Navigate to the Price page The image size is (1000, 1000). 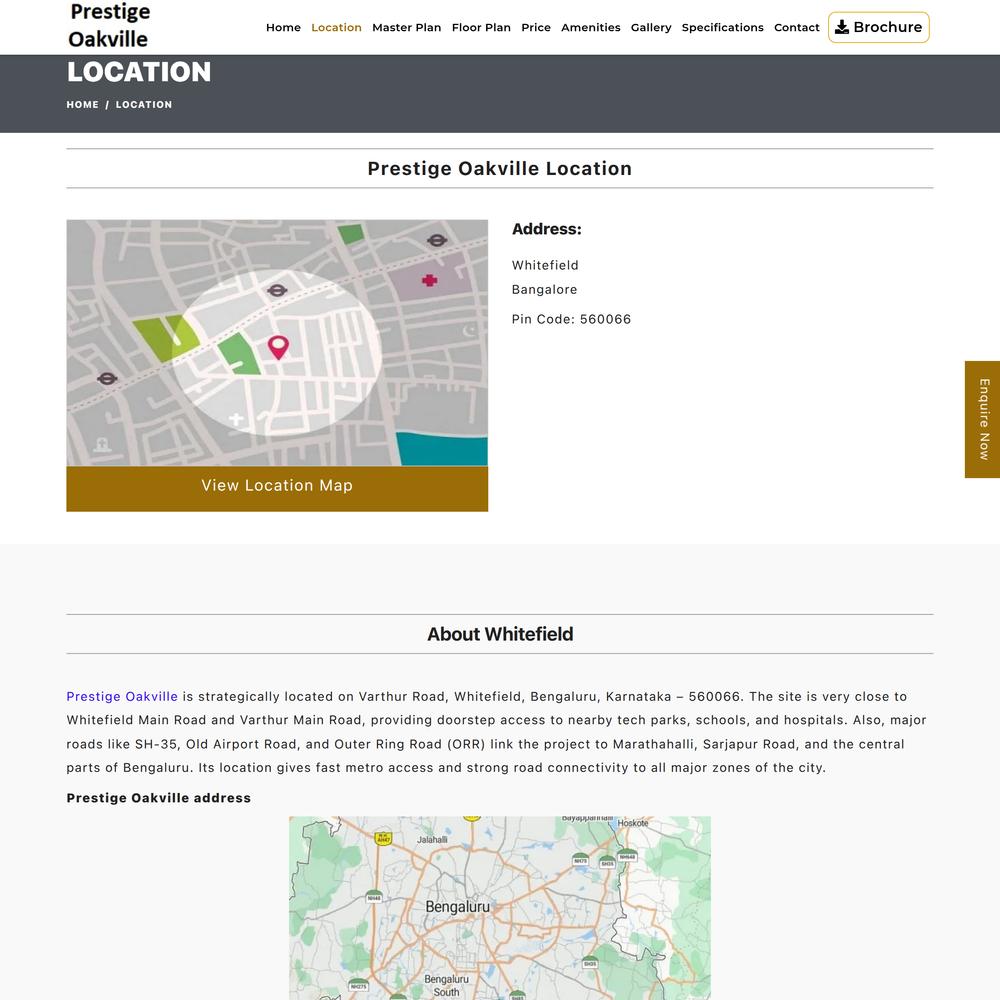tap(536, 27)
